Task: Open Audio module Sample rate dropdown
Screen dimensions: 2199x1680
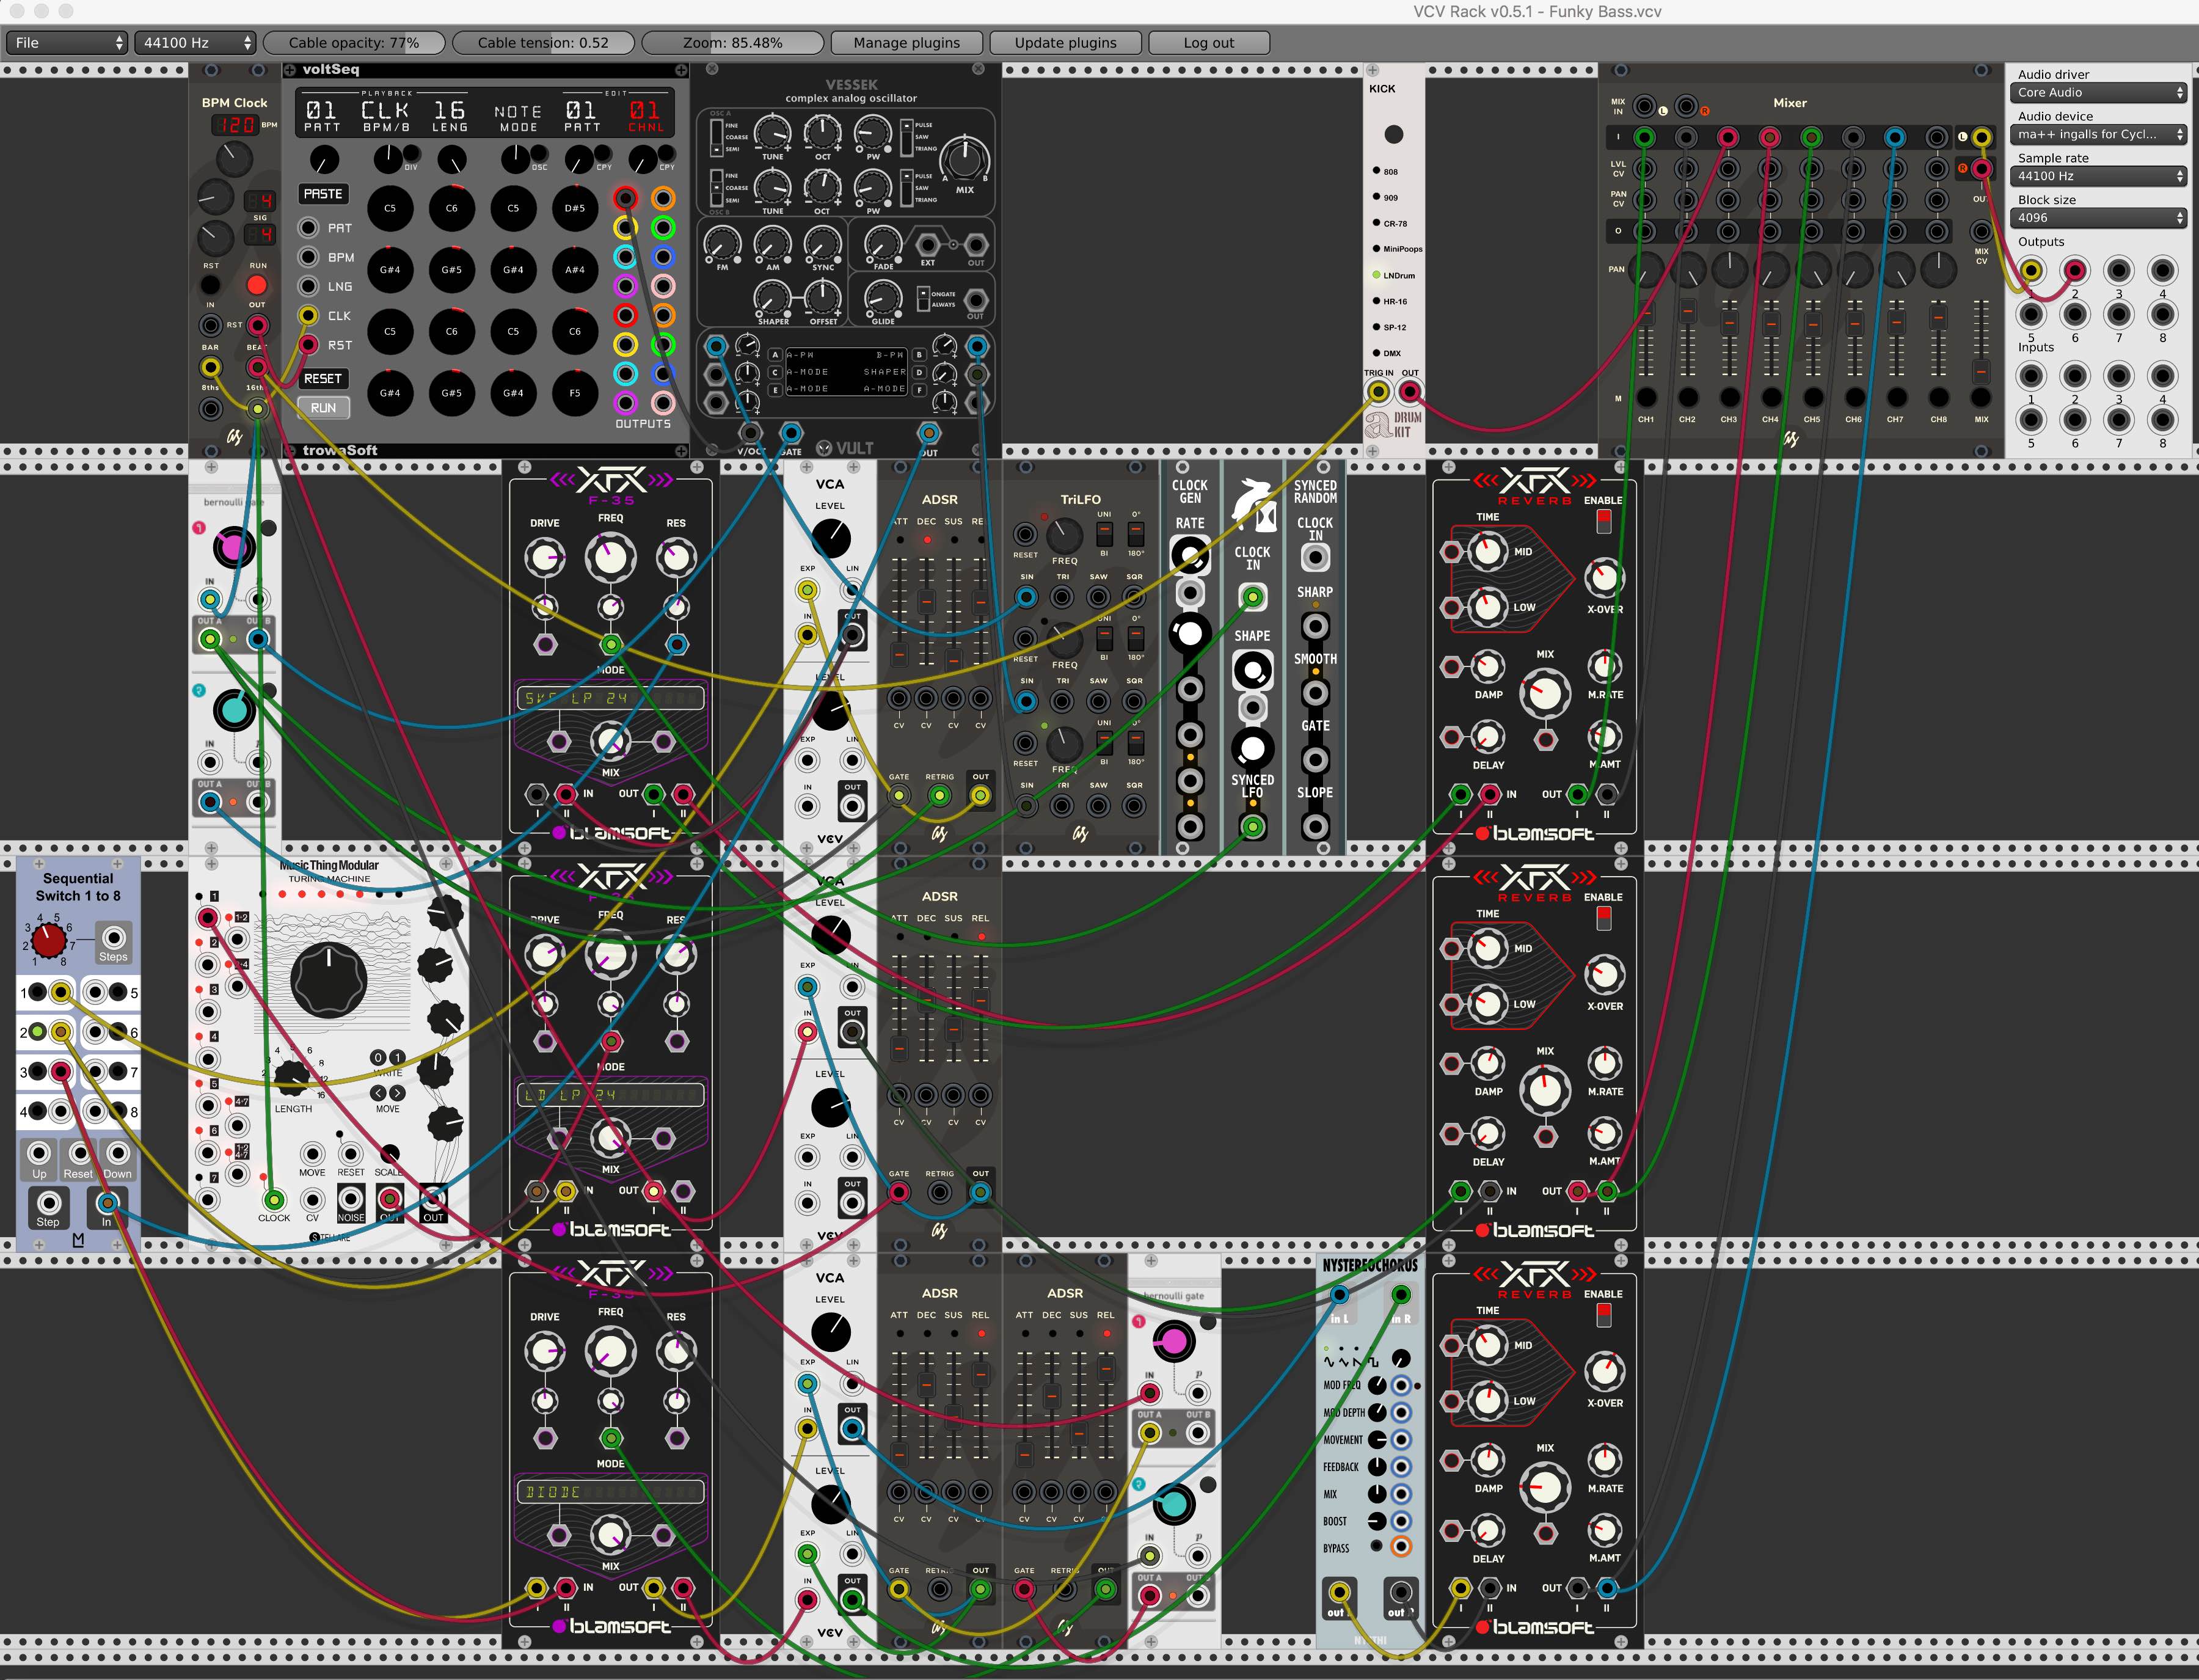Action: tap(2098, 176)
